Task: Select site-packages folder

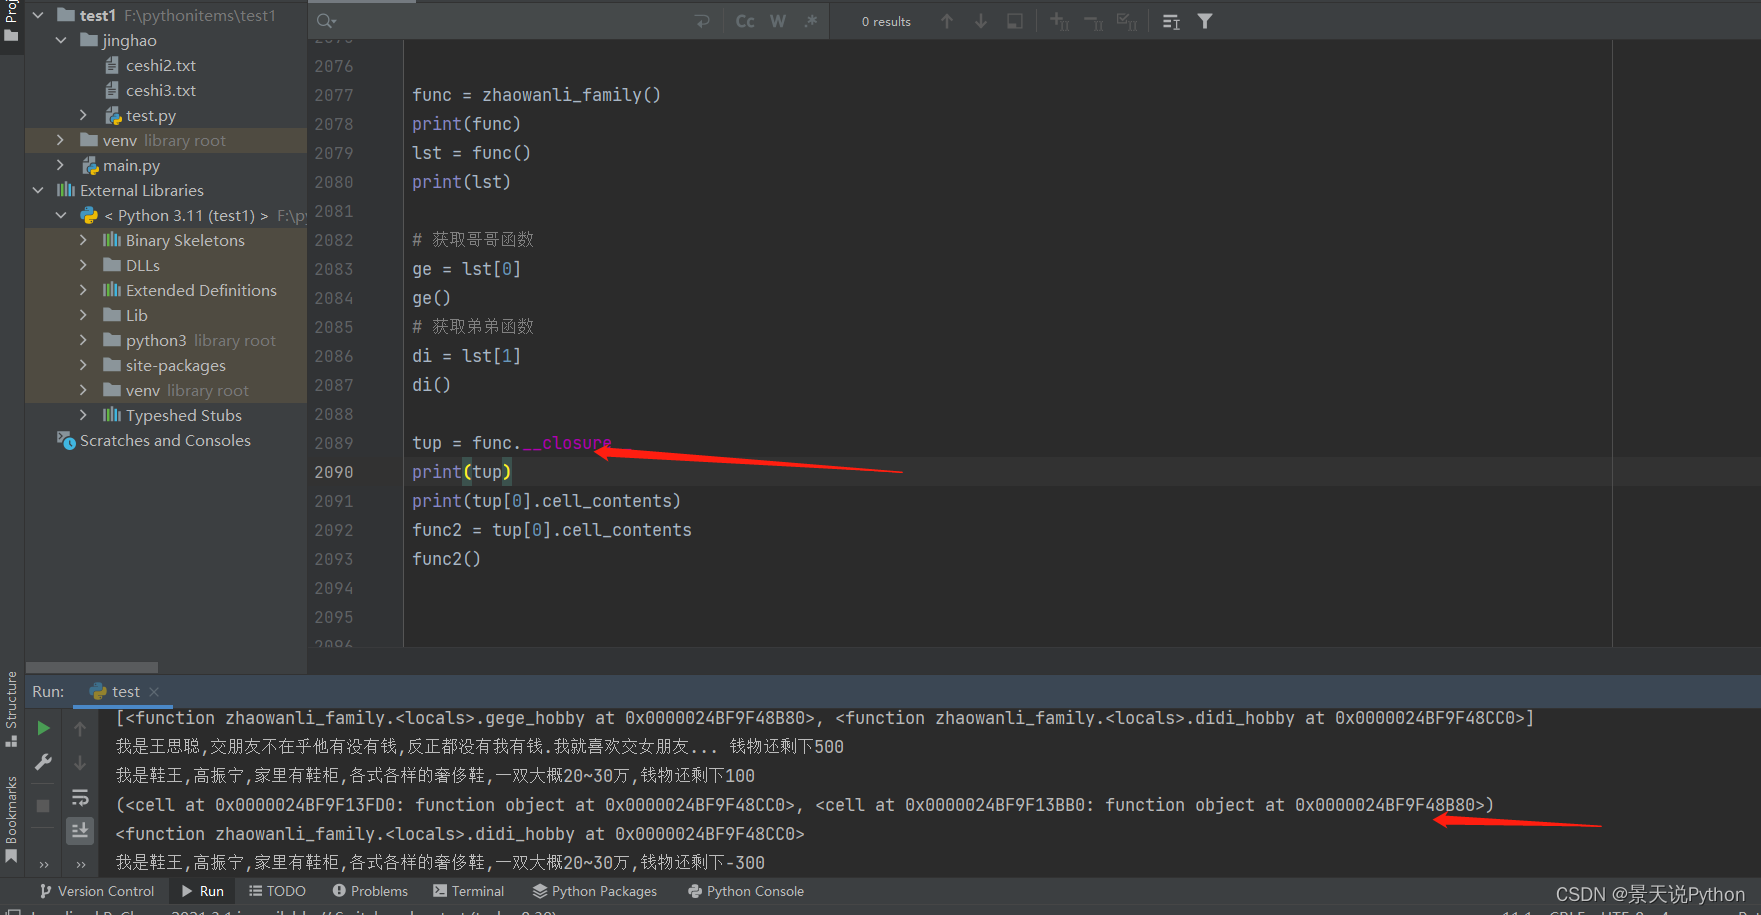Action: click(175, 365)
